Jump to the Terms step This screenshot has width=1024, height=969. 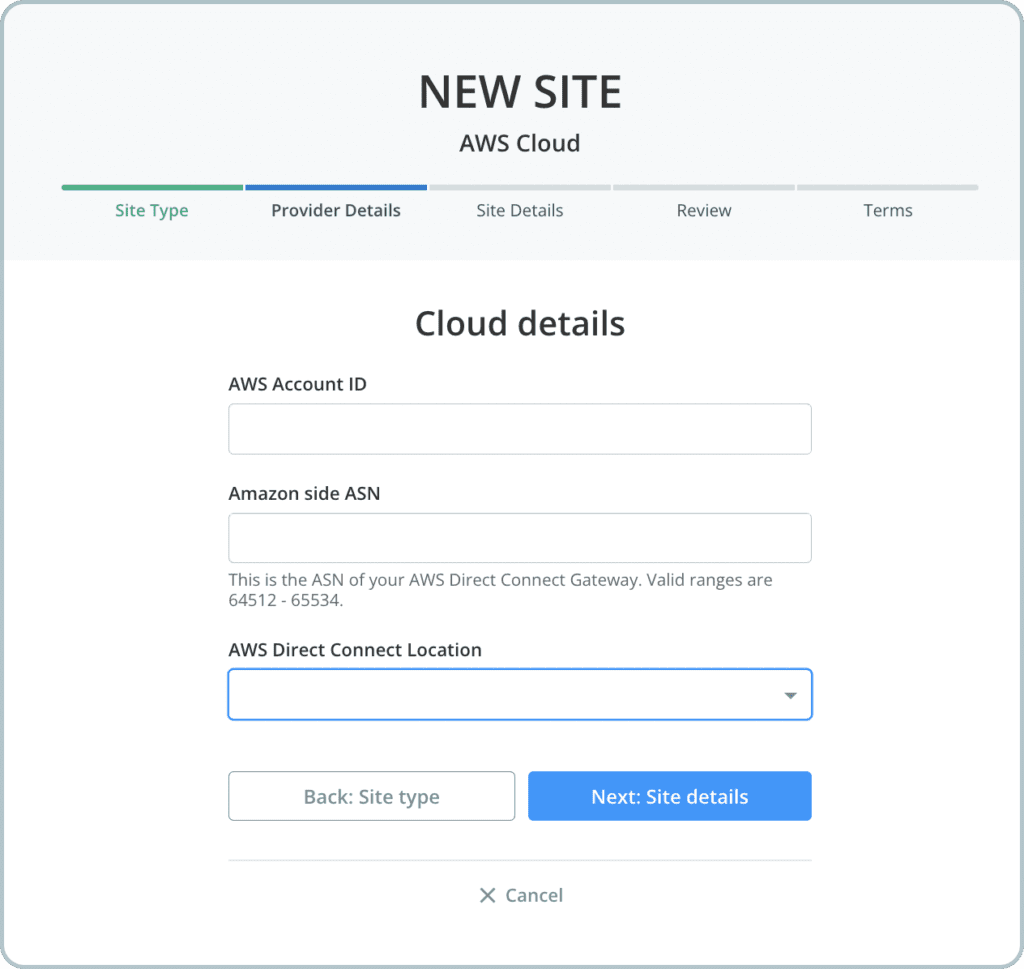pos(887,210)
